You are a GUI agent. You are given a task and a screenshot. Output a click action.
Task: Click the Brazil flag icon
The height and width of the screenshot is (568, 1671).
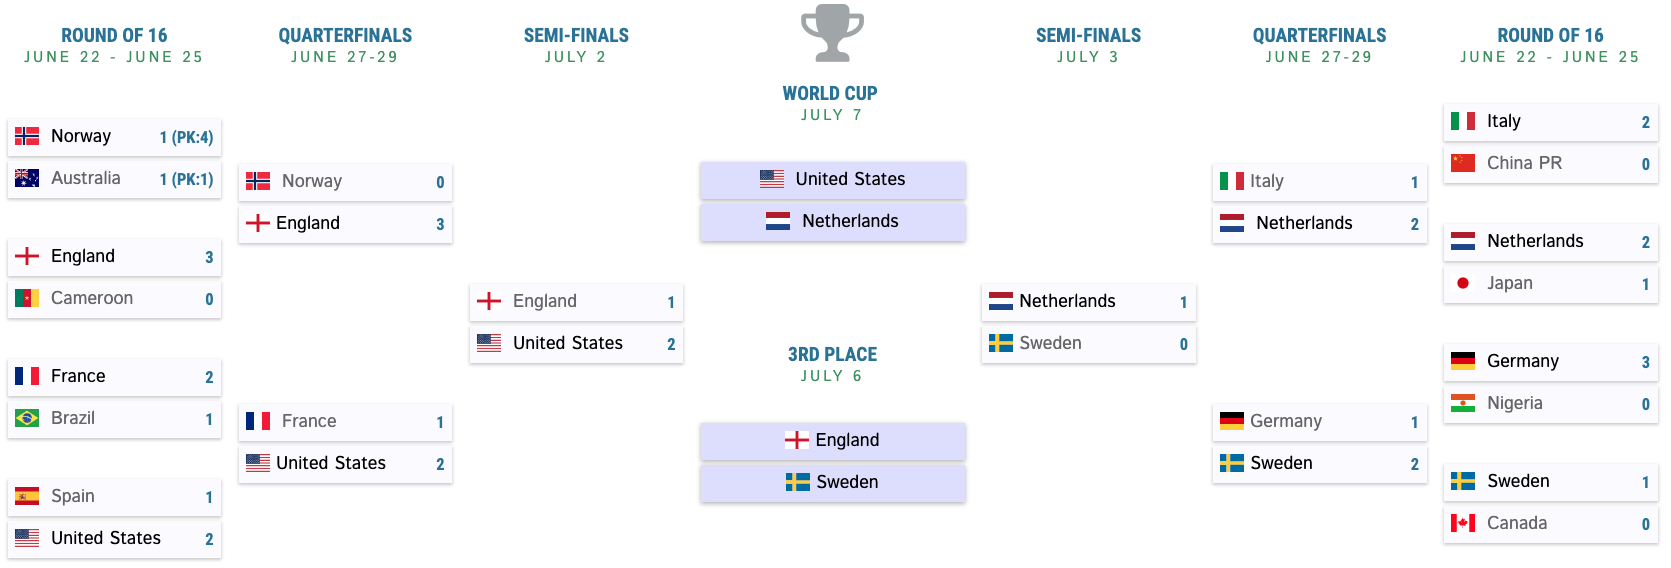(x=27, y=418)
